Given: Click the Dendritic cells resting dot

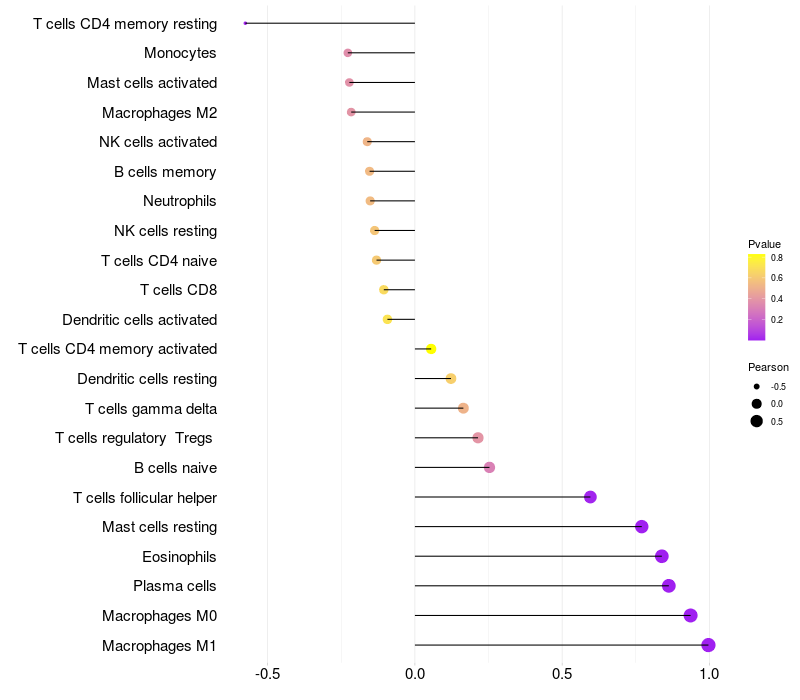Looking at the screenshot, I should click(451, 379).
